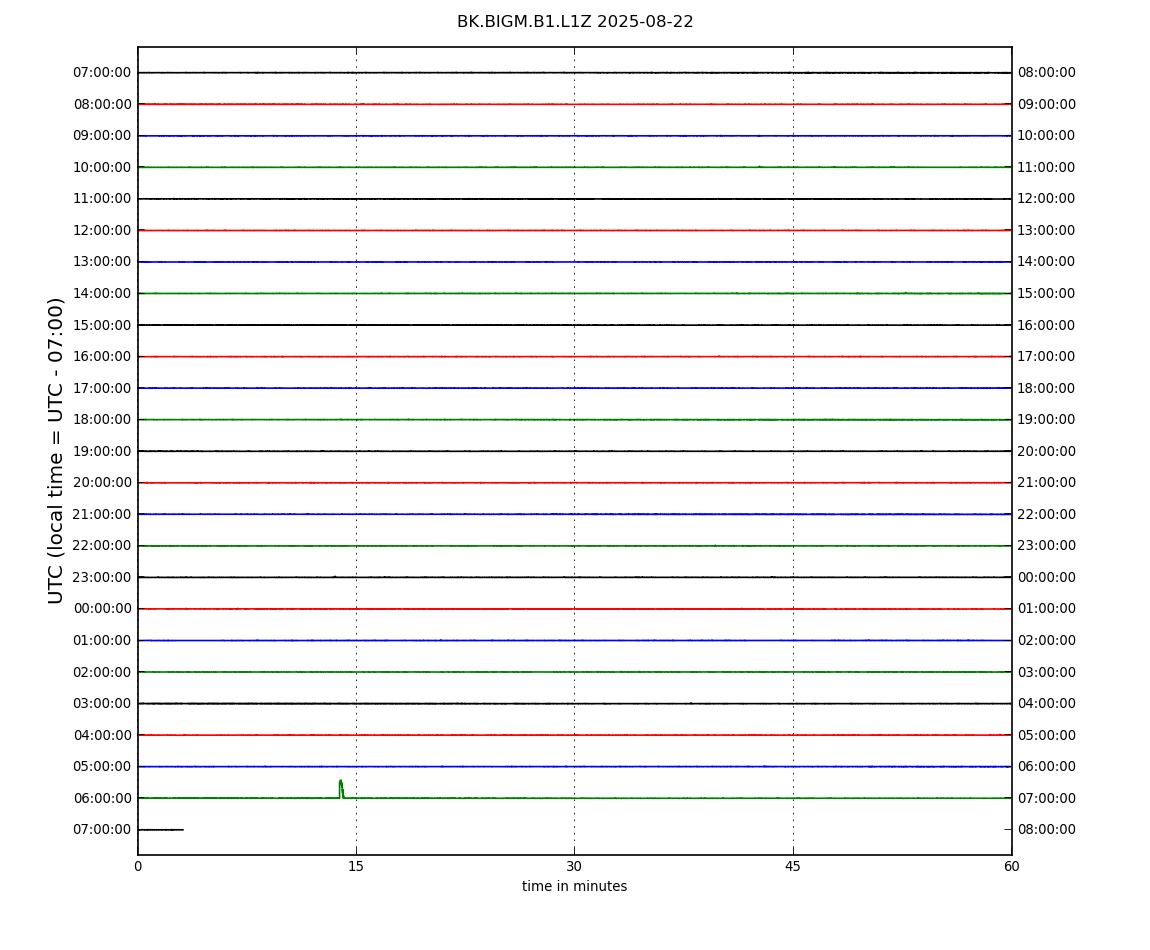The height and width of the screenshot is (950, 1150).
Task: Click left-axis label 01:00:00
Action: (103, 640)
